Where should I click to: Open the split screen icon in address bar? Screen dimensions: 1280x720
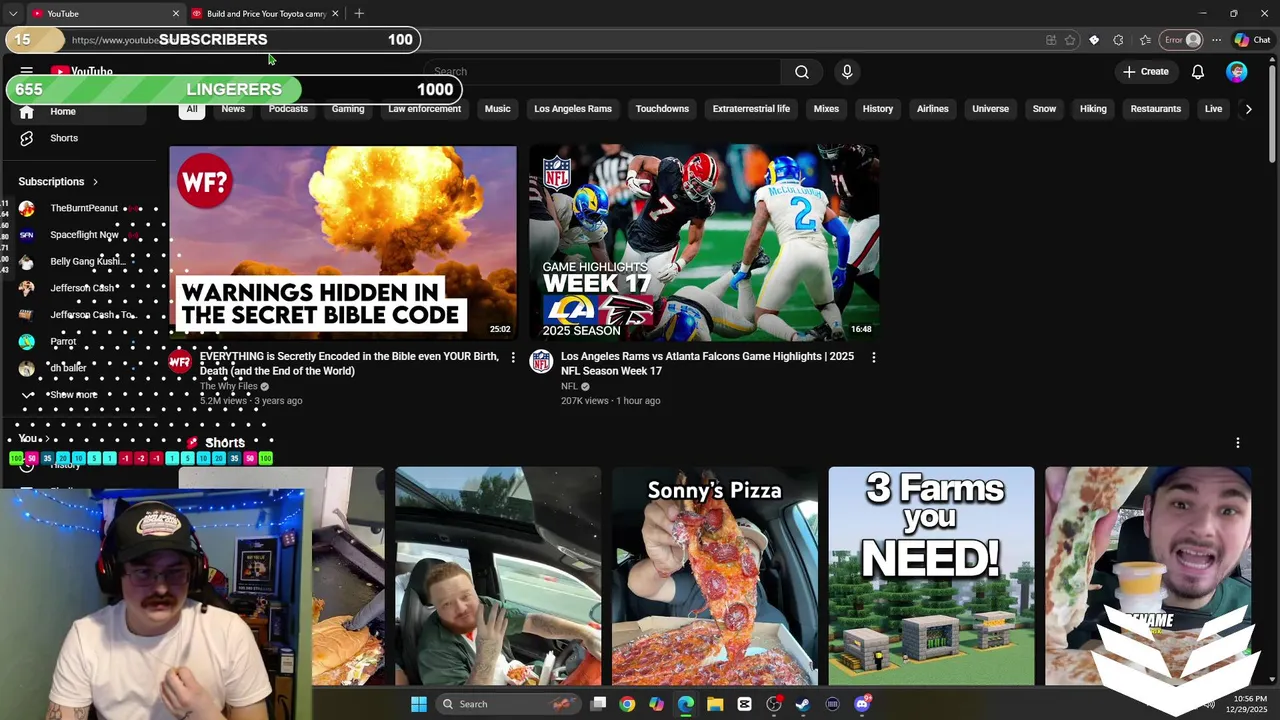click(1051, 40)
